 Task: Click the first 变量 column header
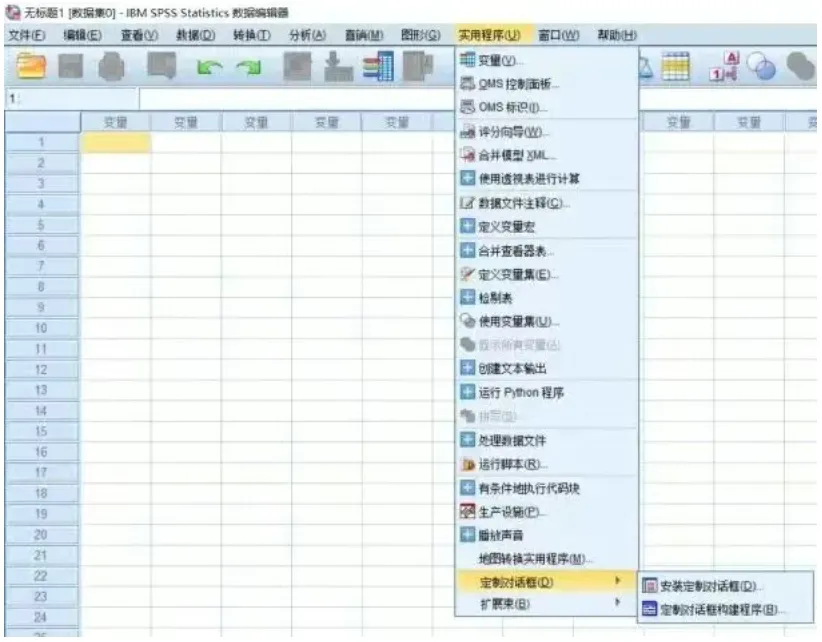tap(116, 122)
